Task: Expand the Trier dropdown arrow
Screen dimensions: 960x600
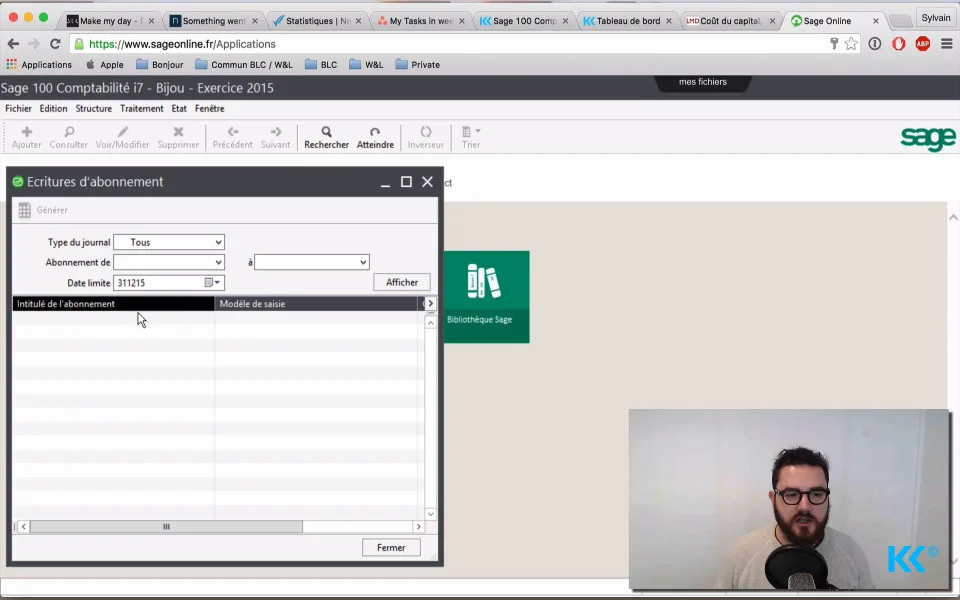Action: pyautogui.click(x=478, y=131)
